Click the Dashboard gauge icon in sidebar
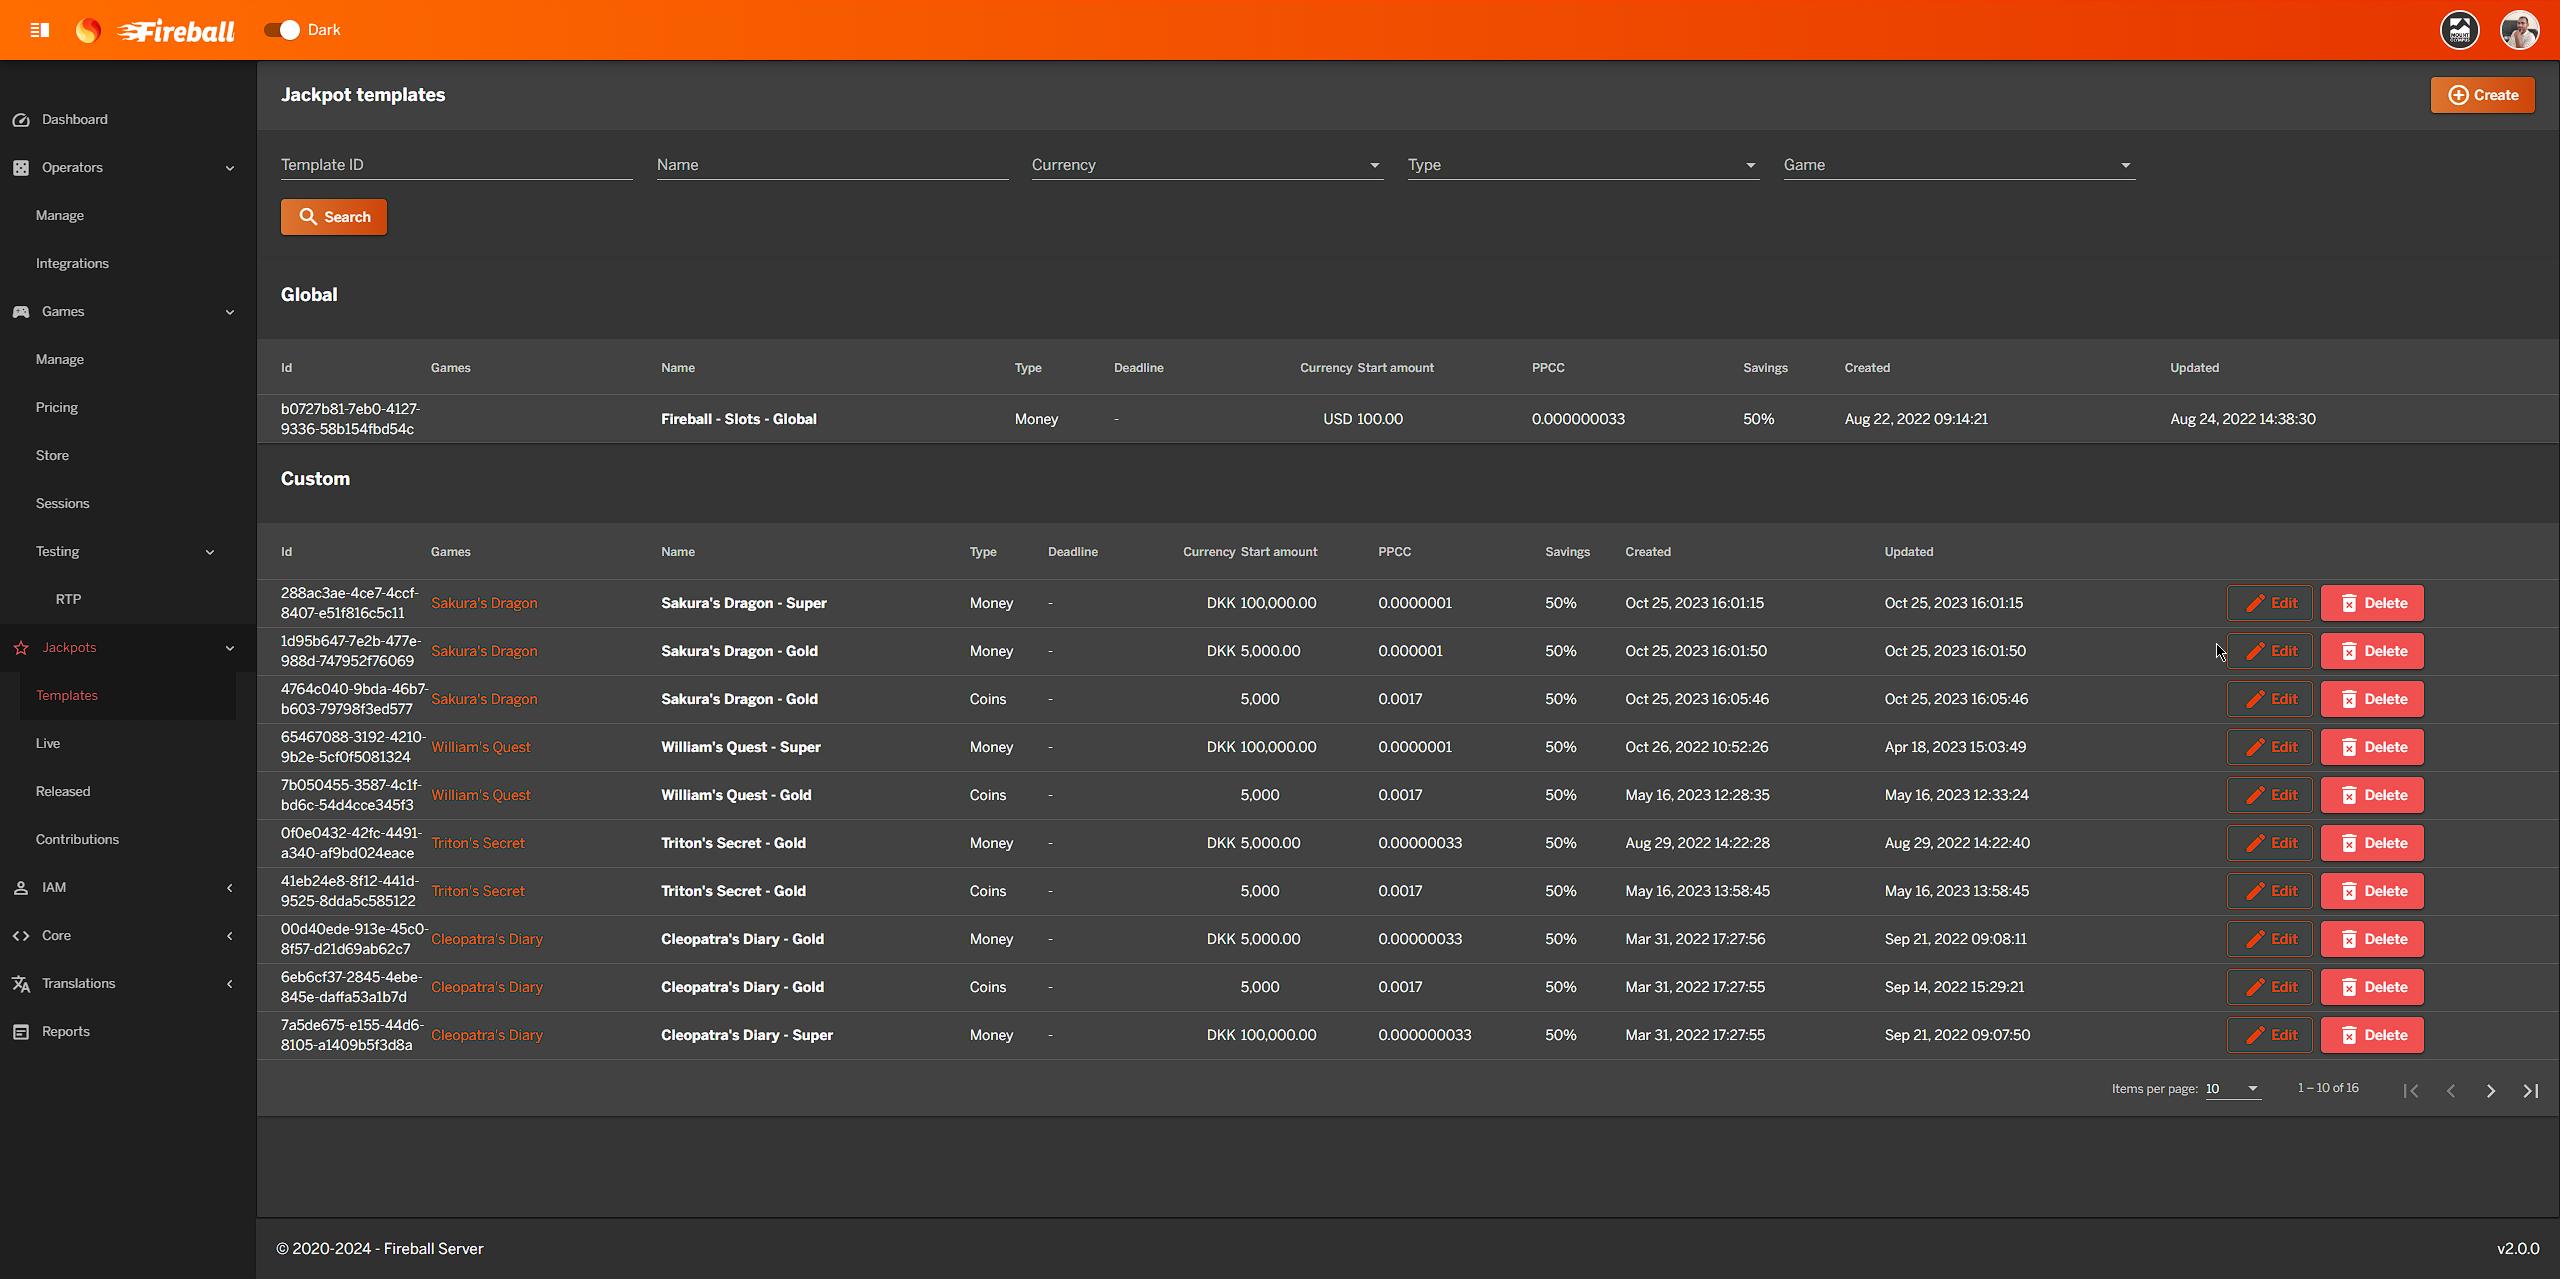2560x1279 pixels. coord(21,120)
